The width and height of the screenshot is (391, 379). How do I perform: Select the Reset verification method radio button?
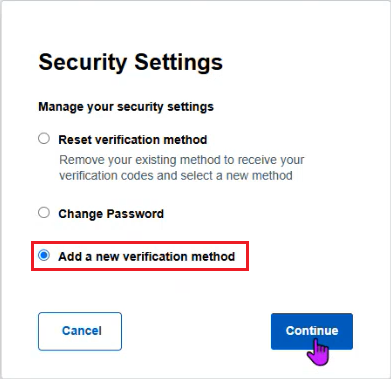[x=44, y=138]
